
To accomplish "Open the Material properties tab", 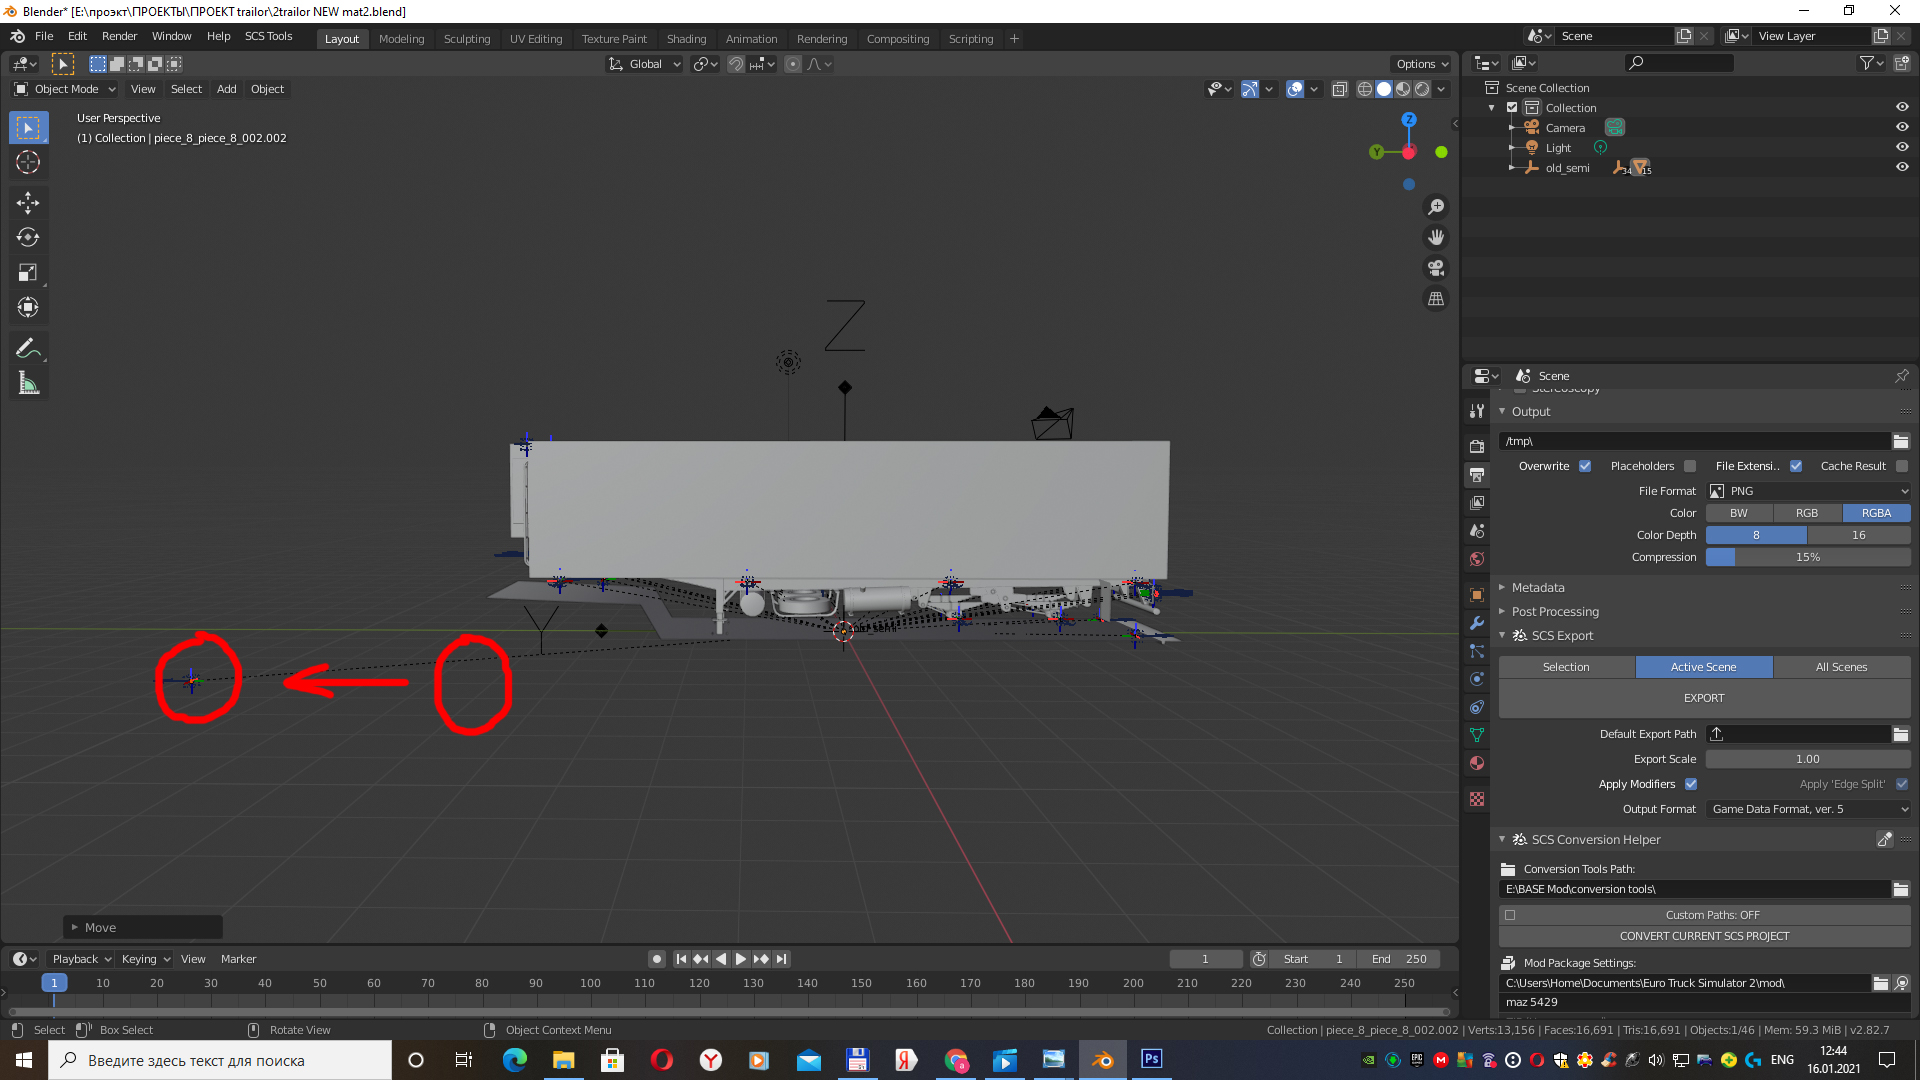I will coord(1477,763).
